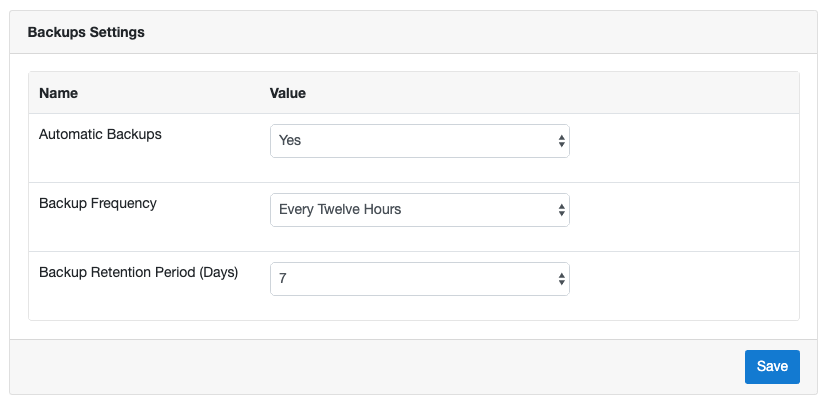This screenshot has width=829, height=407.
Task: Click the '7' retention days value
Action: [282, 279]
